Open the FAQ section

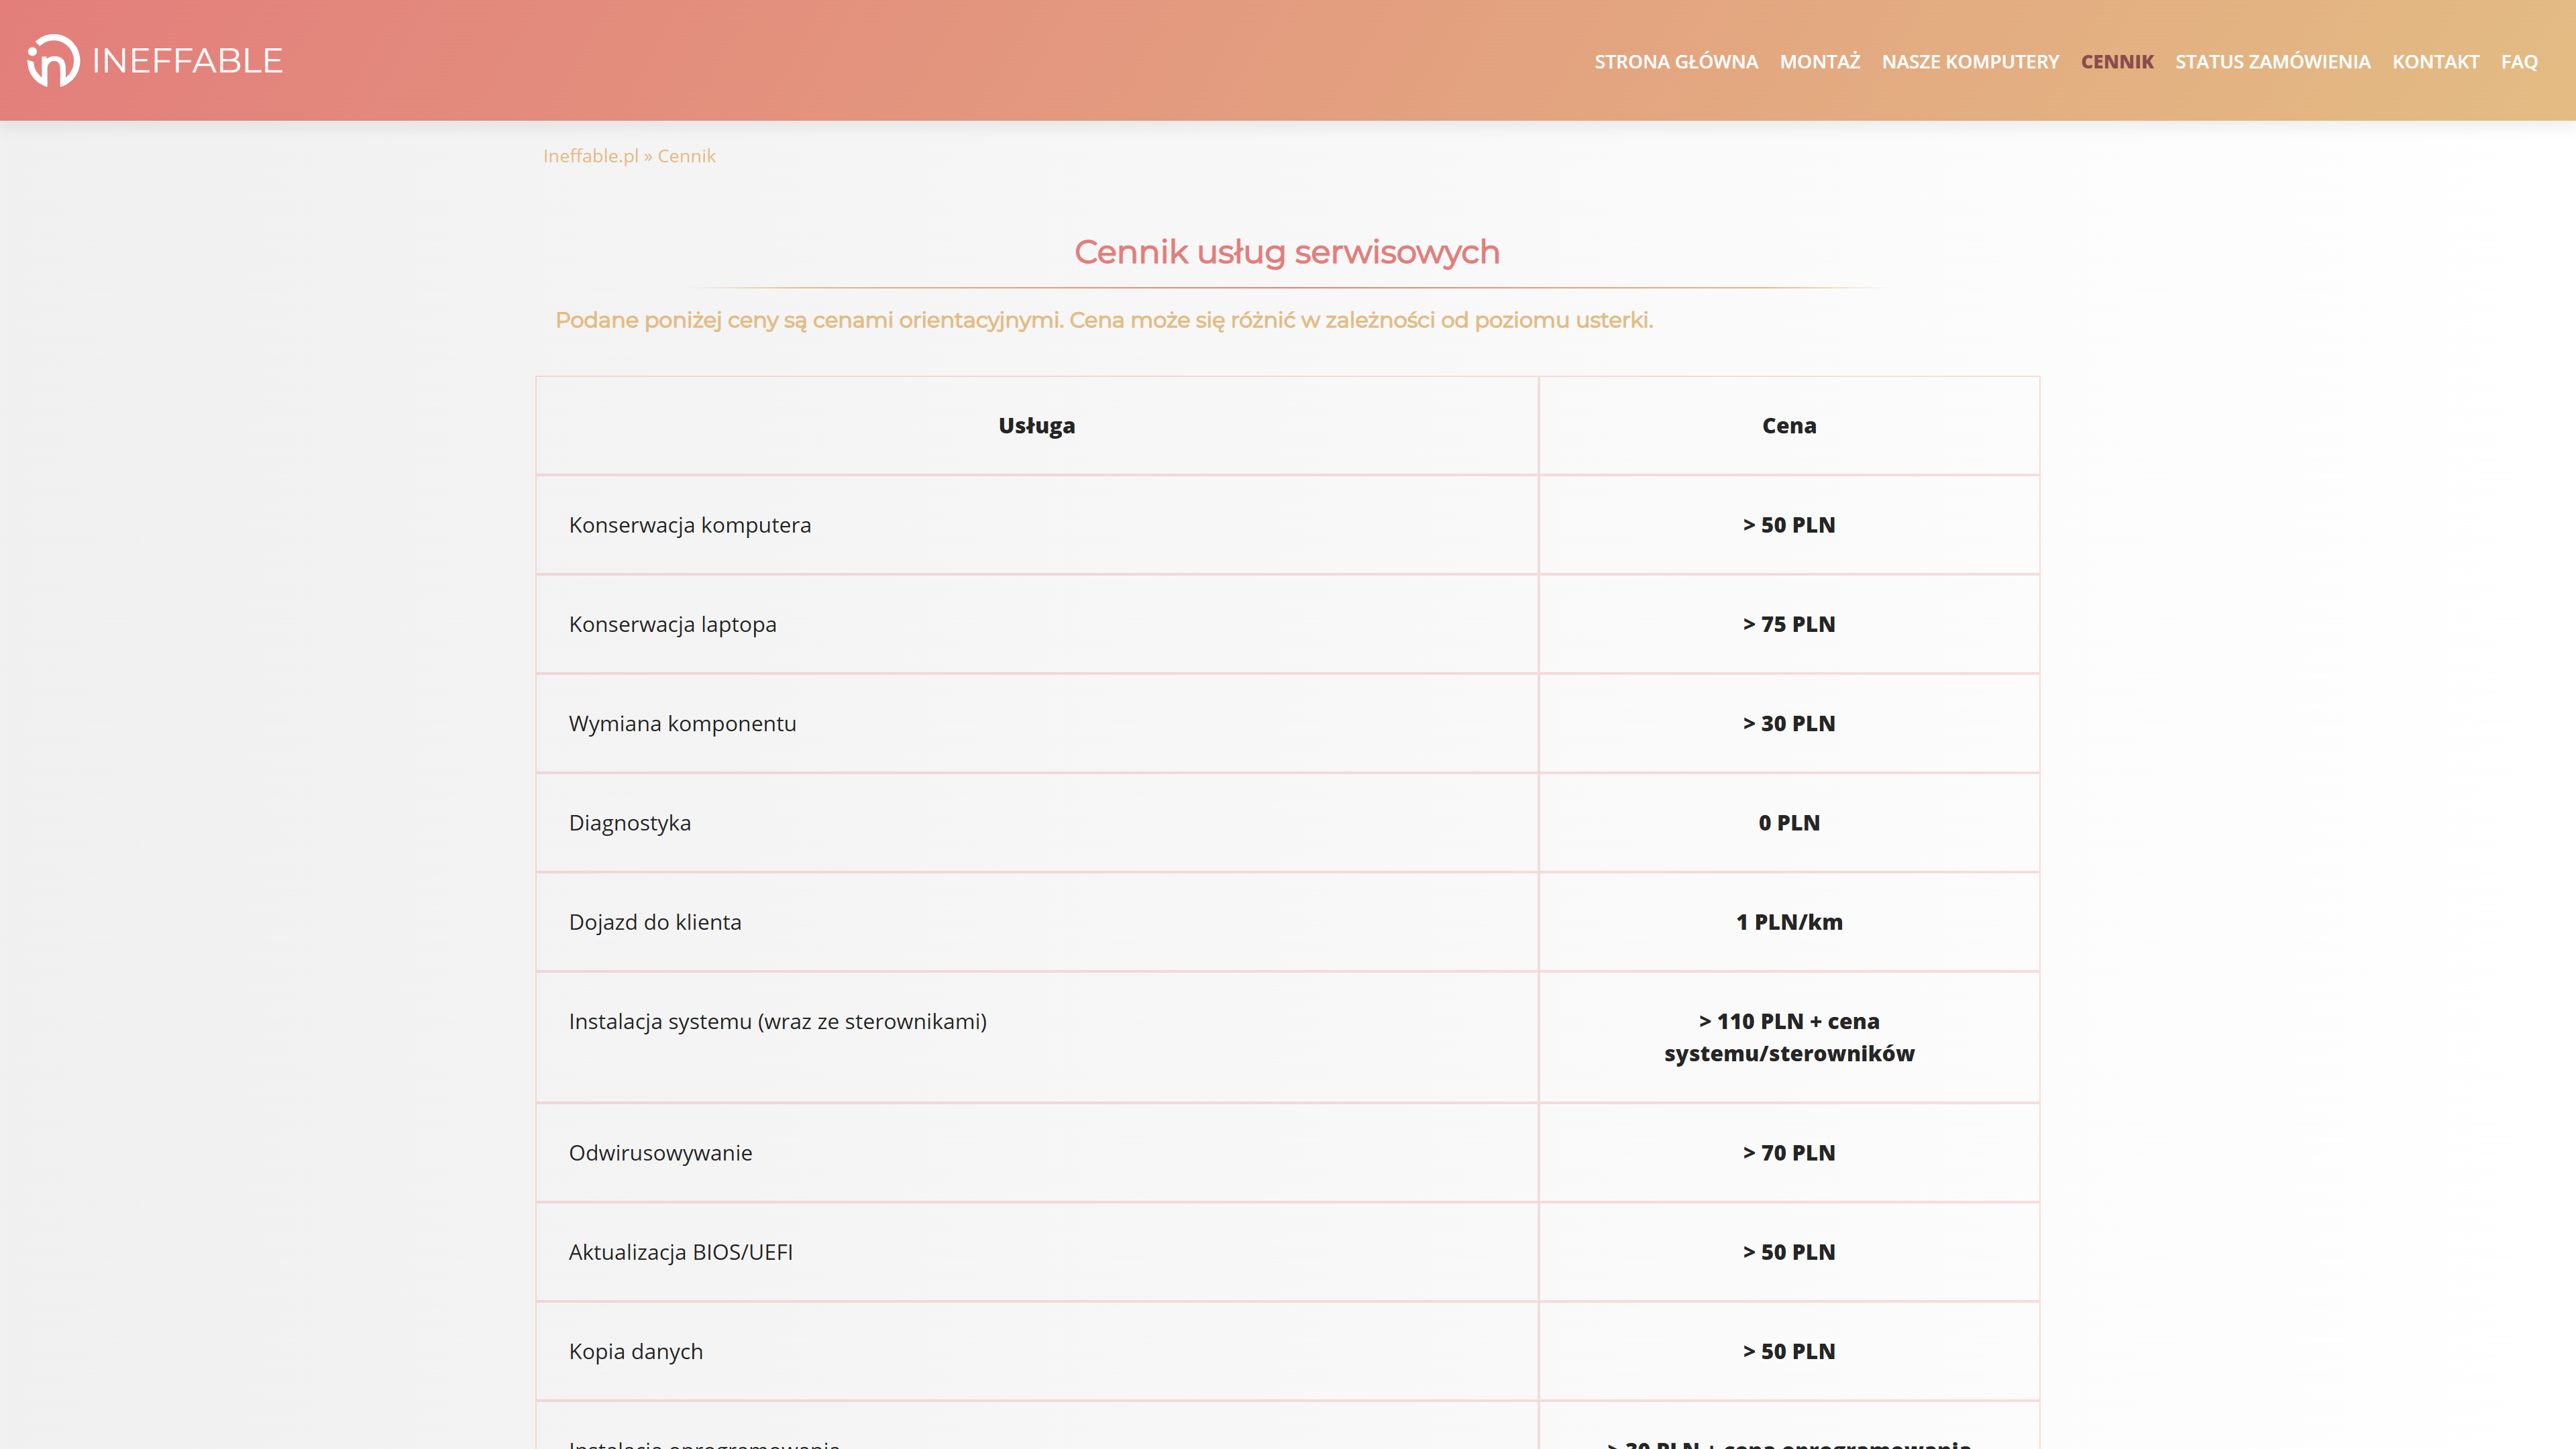[2519, 61]
